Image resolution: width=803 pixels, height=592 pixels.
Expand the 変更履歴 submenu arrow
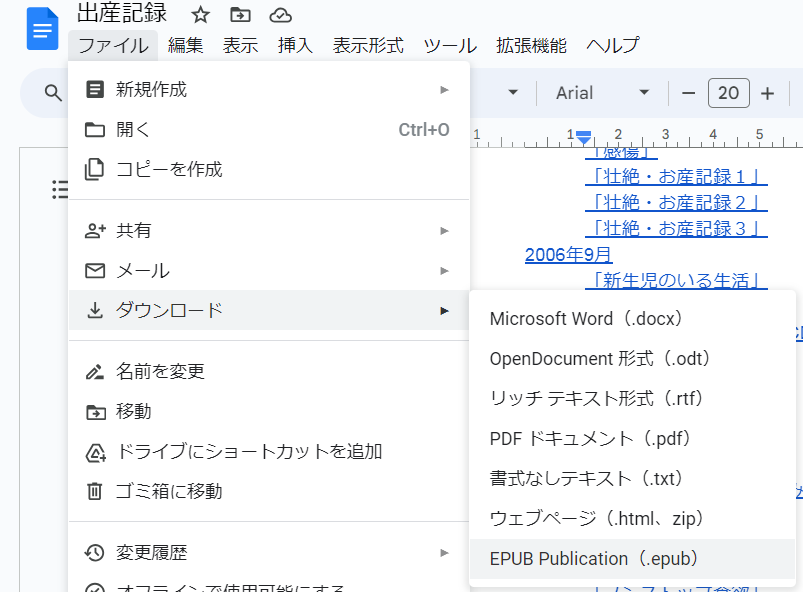(x=445, y=553)
